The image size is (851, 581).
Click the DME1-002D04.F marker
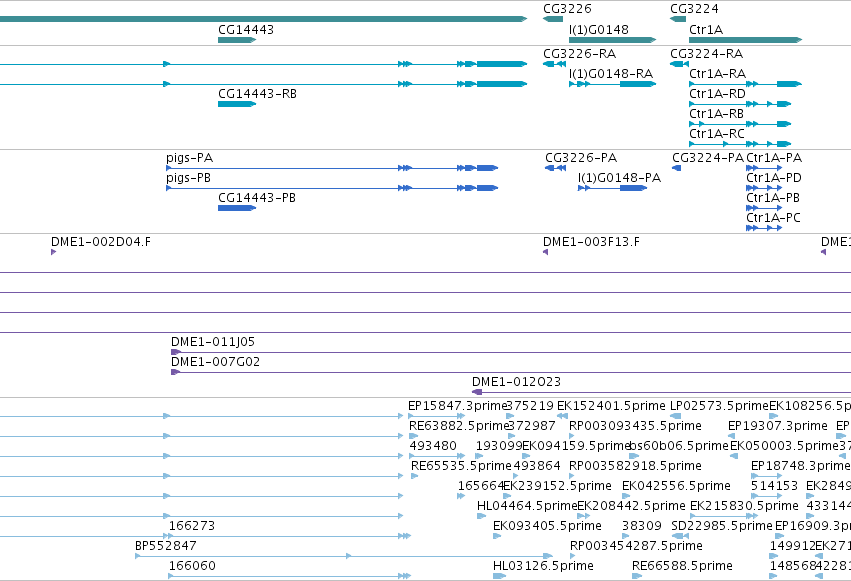(x=53, y=252)
